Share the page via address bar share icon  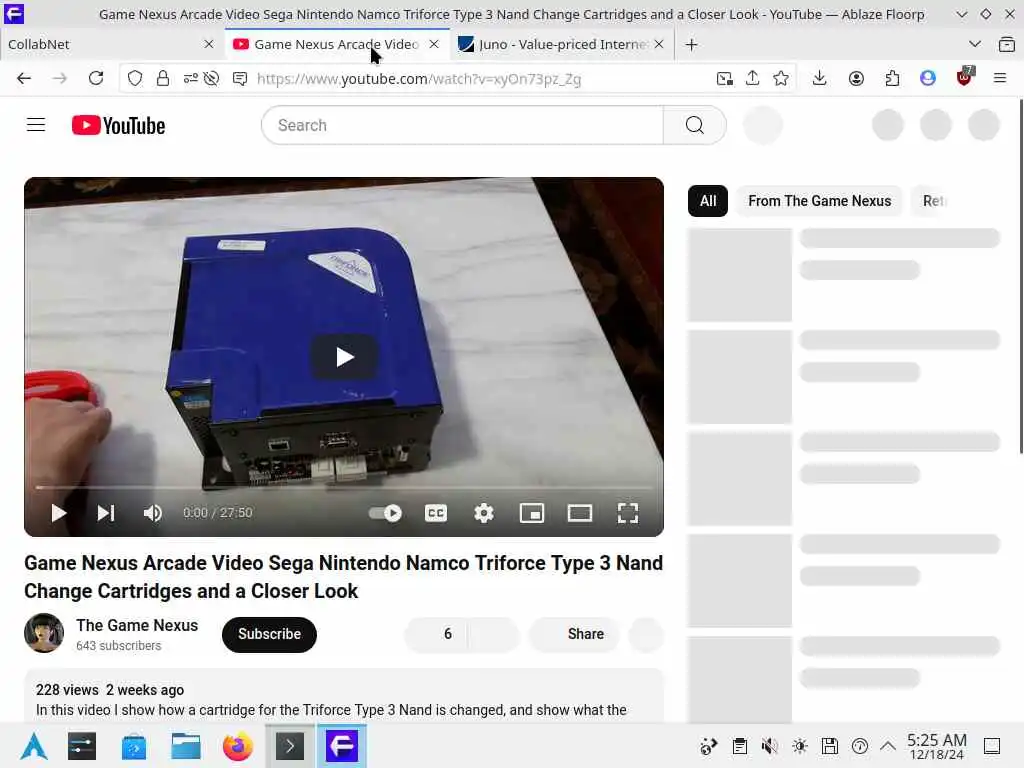tap(752, 78)
